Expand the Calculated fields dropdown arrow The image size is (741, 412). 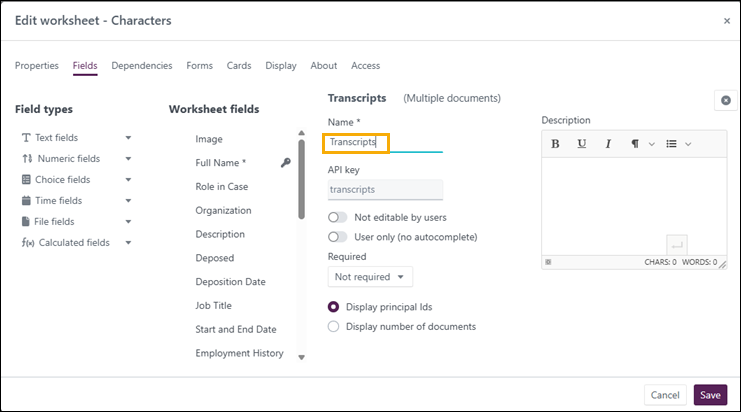(x=128, y=243)
